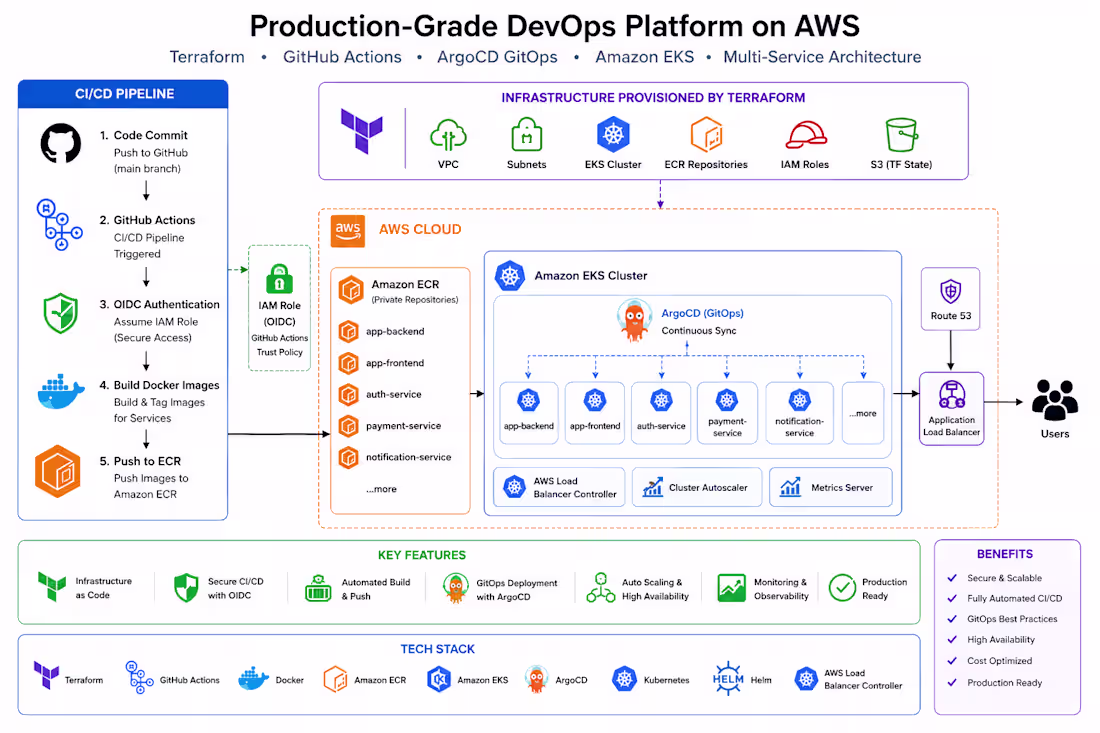
Task: Click the Terraform icon beside Infrastructure as Code
Action: click(52, 586)
